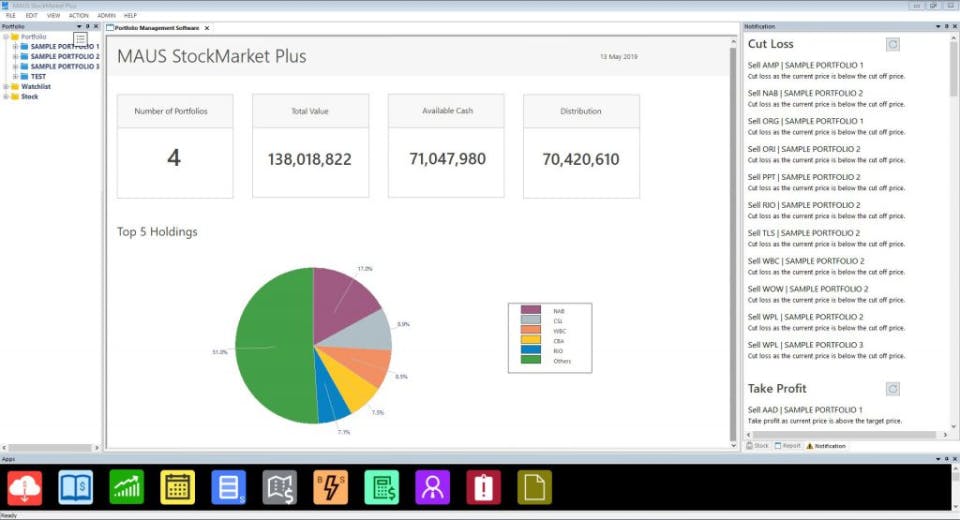Click the Others green swatch in legend
Viewport: 960px width, 520px height.
[530, 360]
